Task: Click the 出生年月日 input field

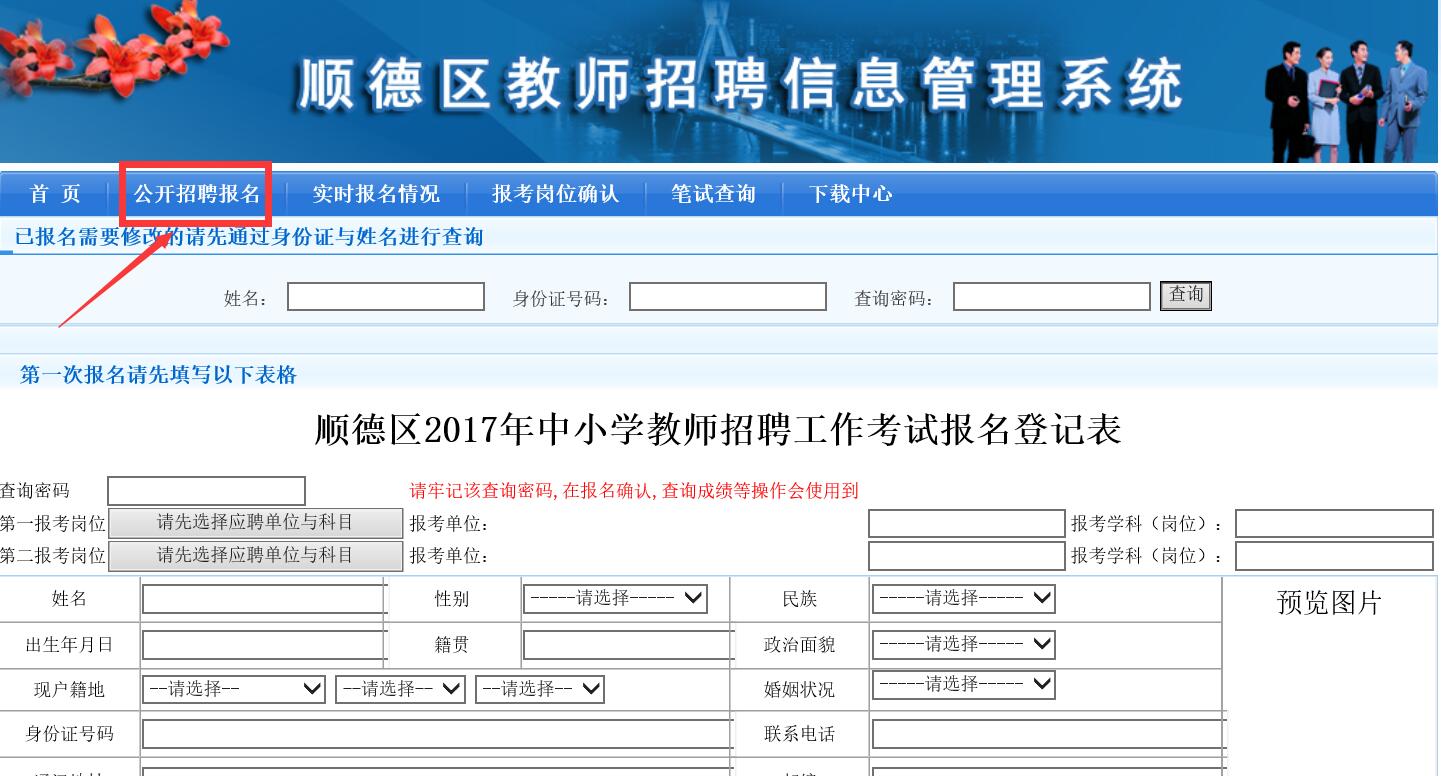Action: coord(264,645)
